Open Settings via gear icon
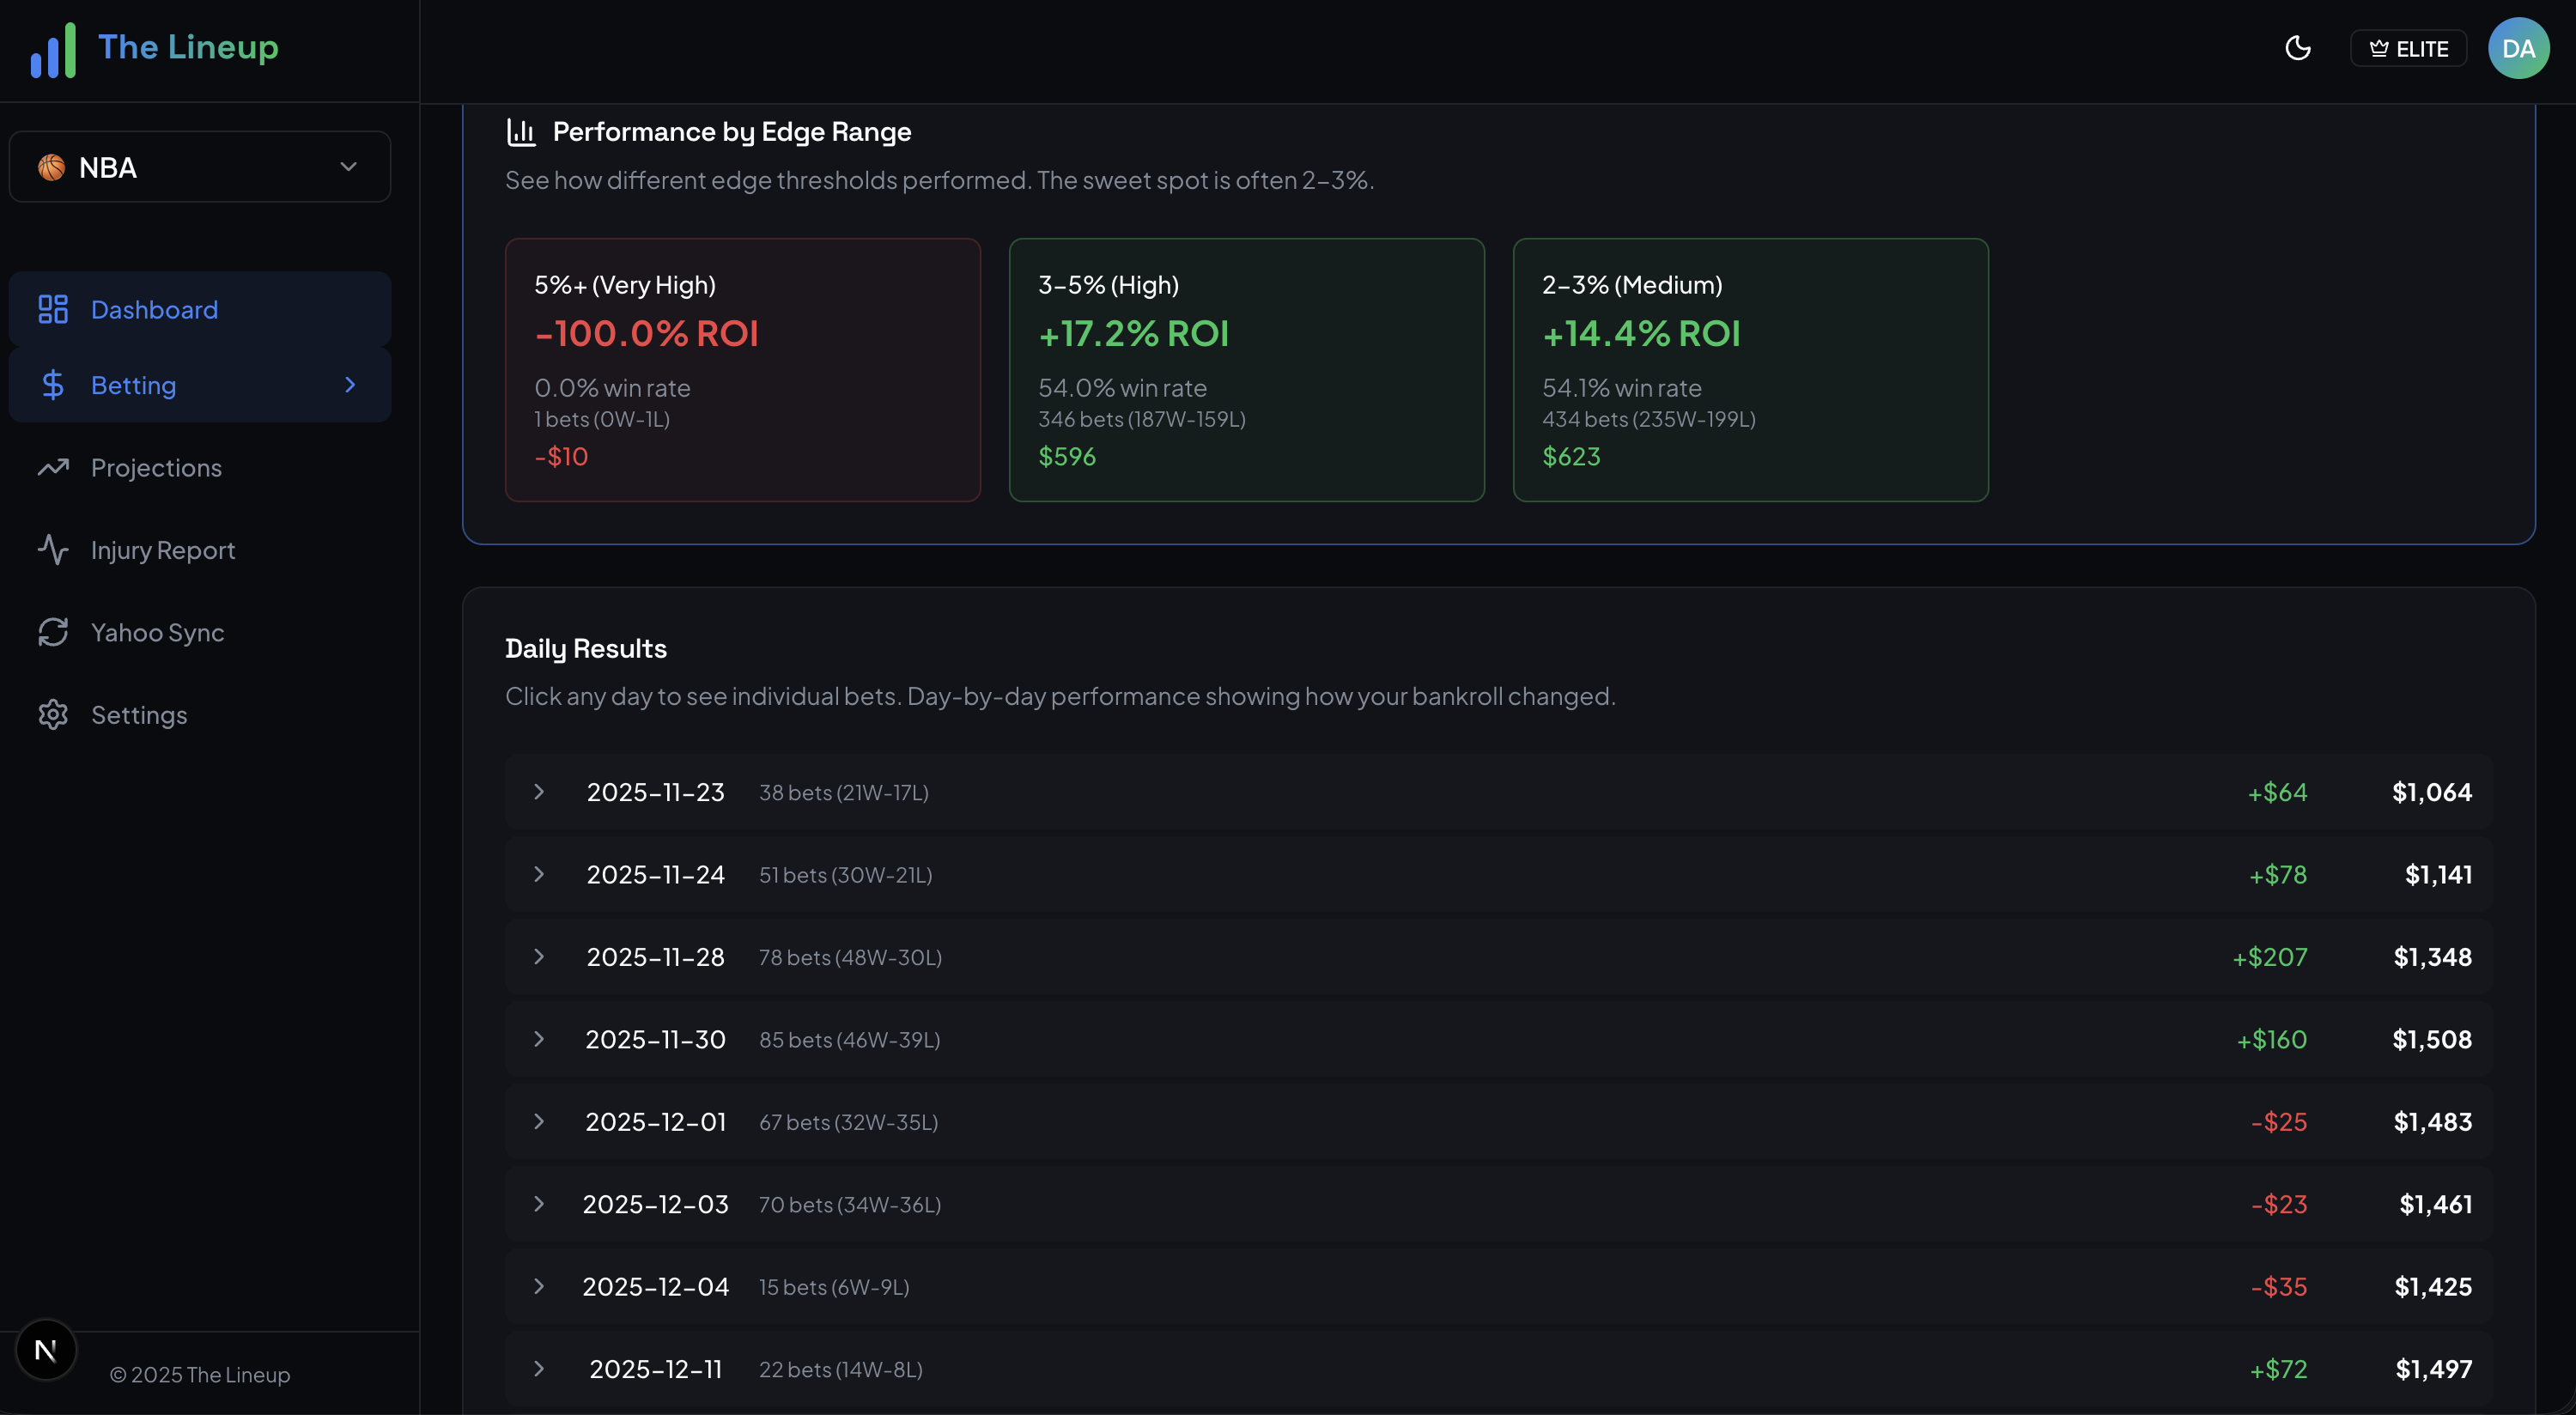The image size is (2576, 1415). pos(53,715)
